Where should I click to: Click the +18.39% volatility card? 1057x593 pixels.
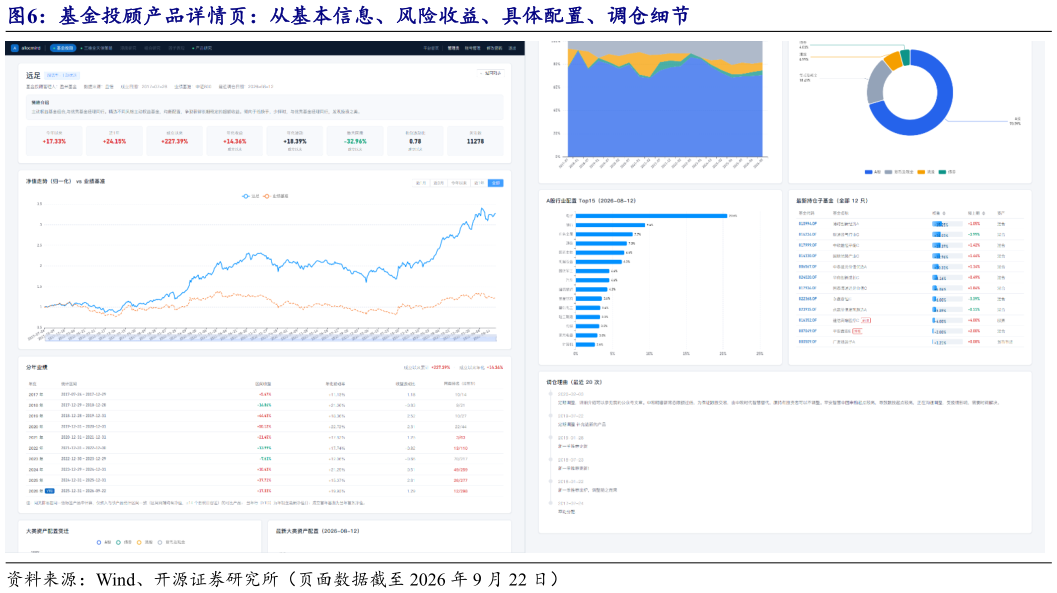coord(295,141)
